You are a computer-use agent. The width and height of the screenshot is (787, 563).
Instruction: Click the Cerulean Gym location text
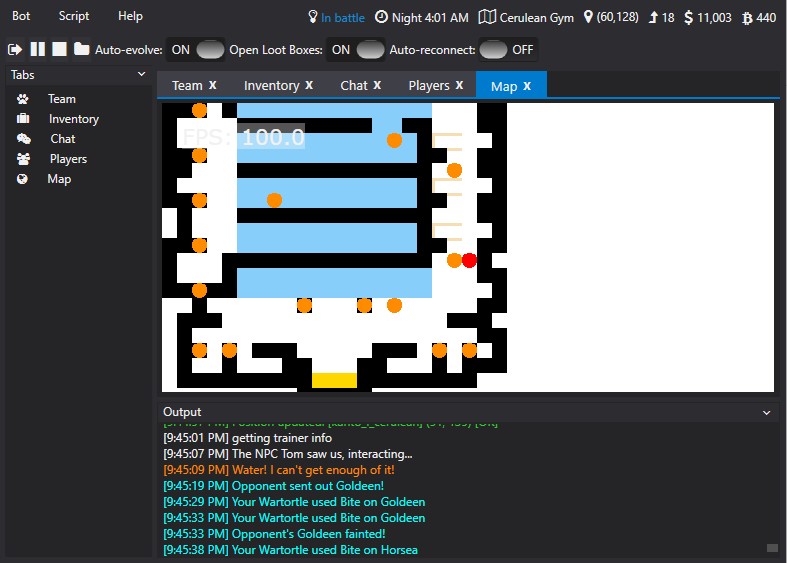[x=537, y=18]
